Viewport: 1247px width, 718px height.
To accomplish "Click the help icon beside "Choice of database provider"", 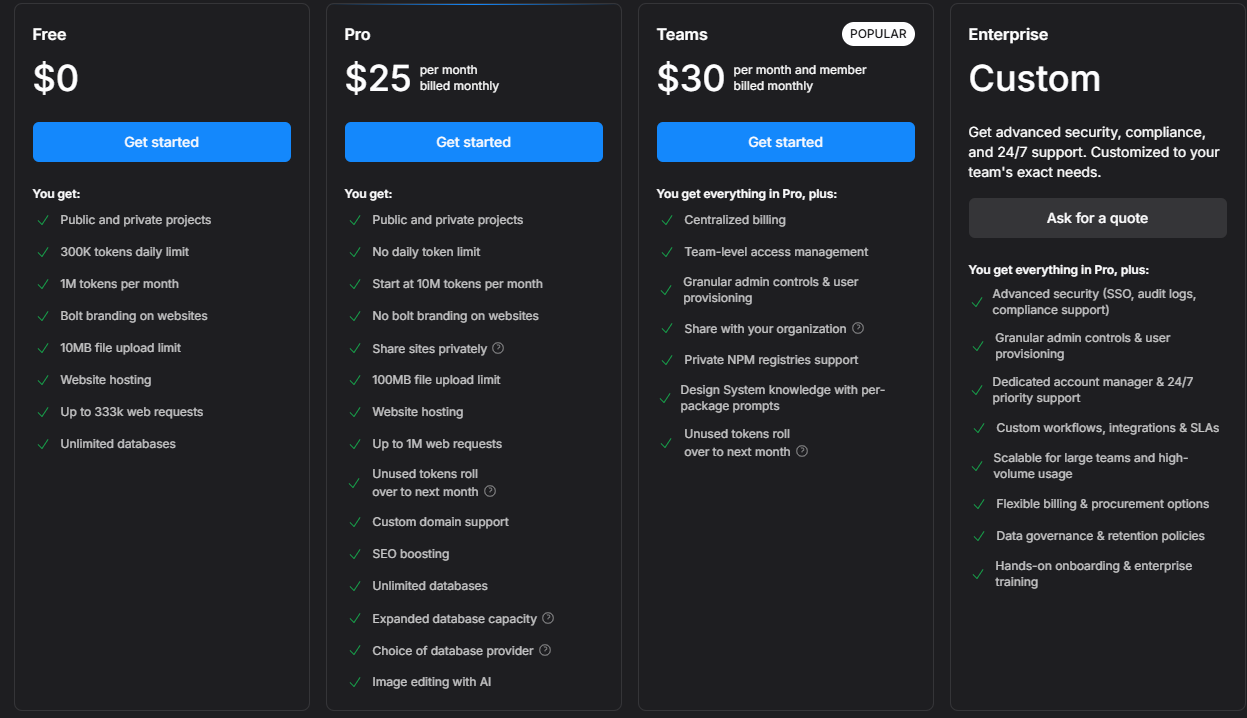I will coord(545,650).
